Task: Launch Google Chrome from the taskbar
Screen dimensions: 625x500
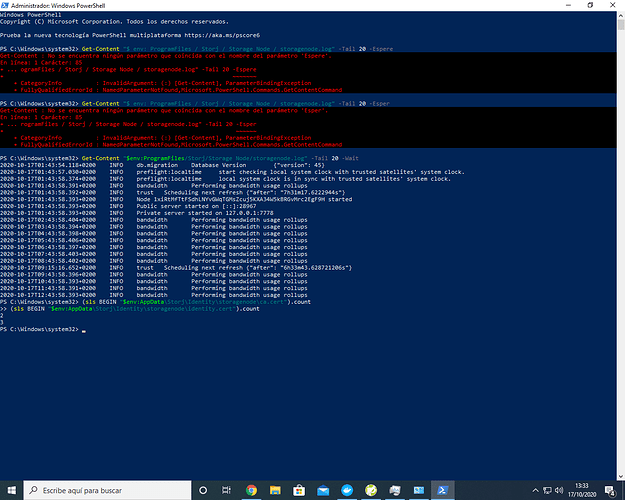Action: pyautogui.click(x=250, y=491)
